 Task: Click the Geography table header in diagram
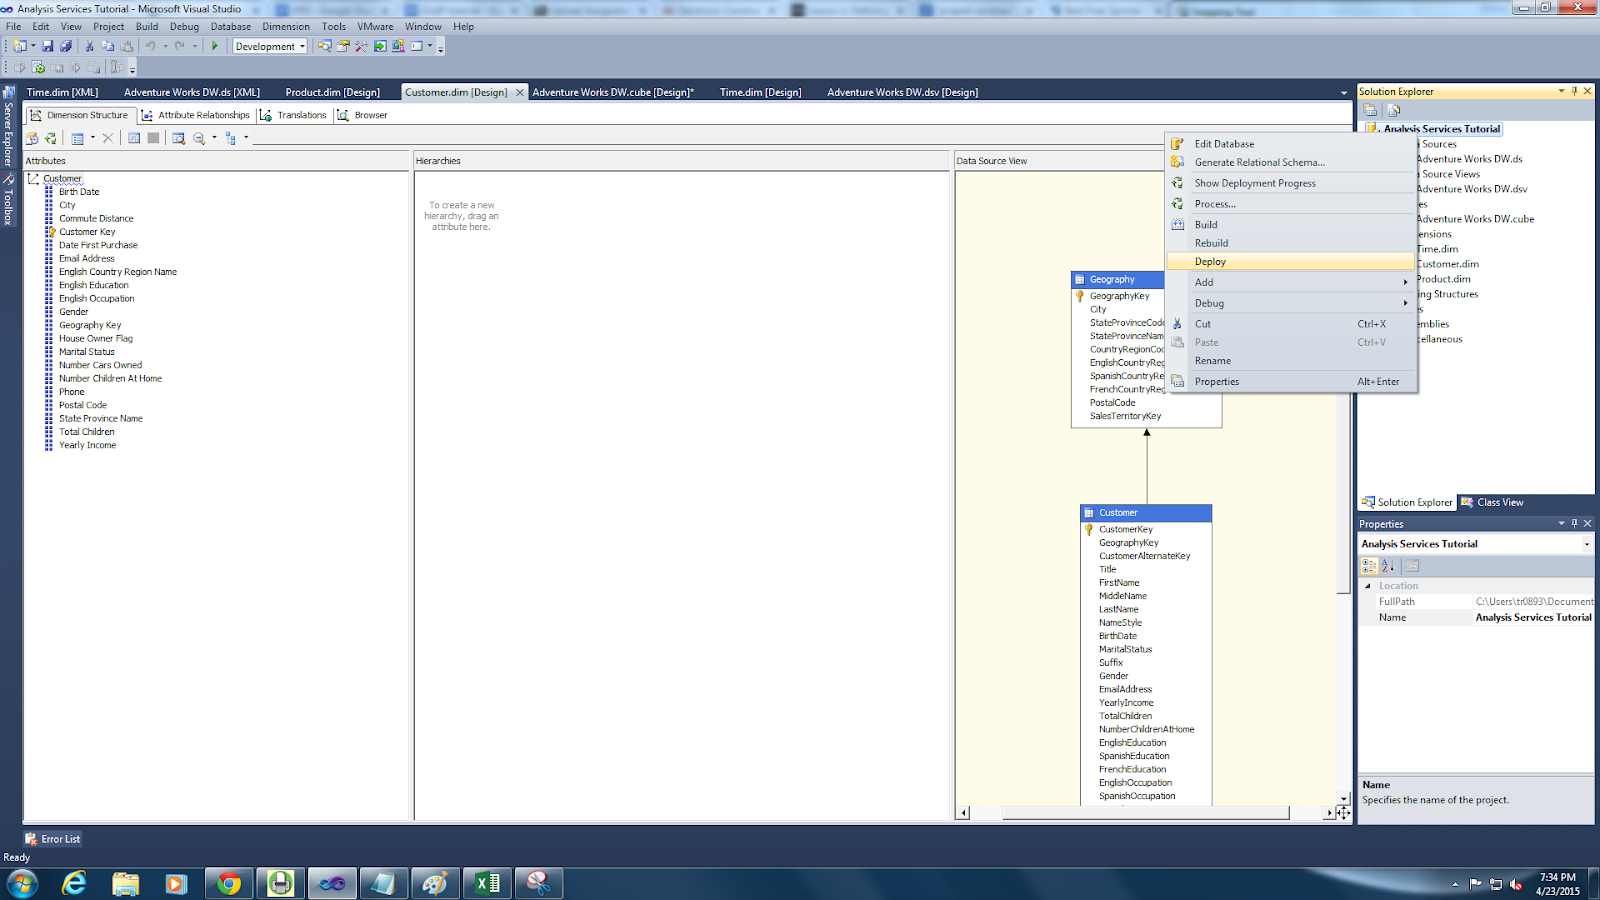click(1118, 280)
